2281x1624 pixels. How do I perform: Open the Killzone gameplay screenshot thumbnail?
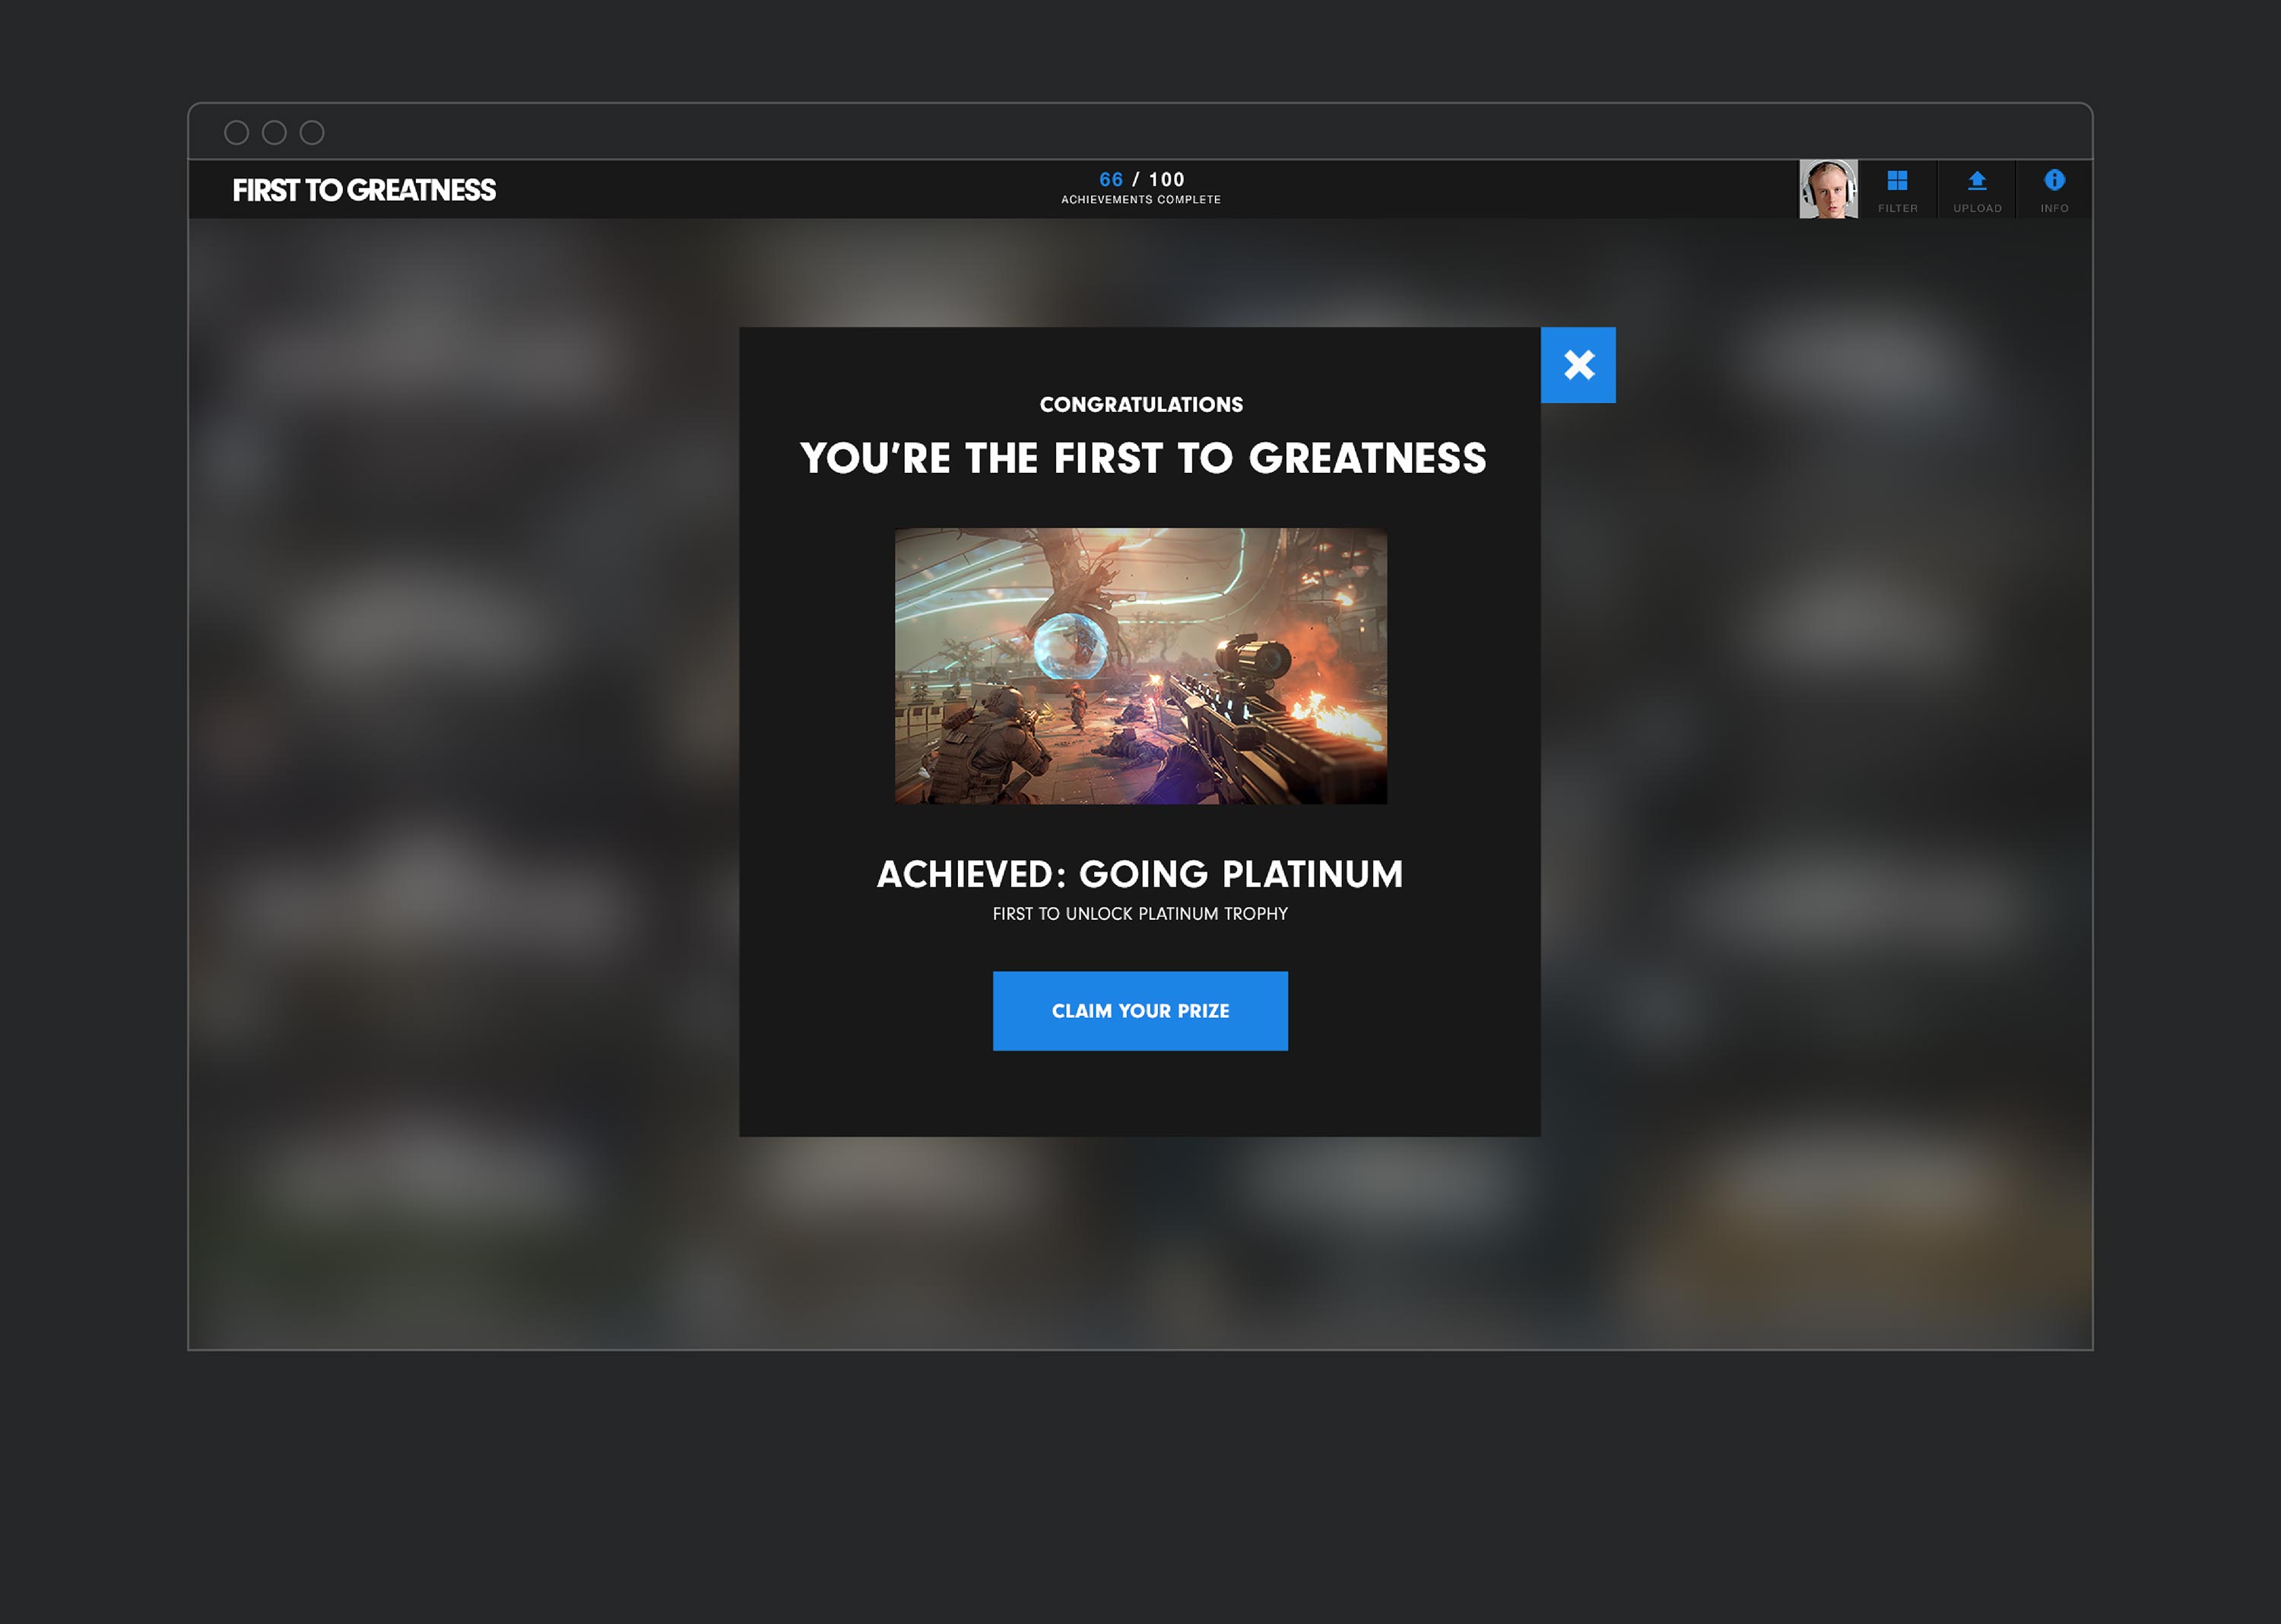(x=1140, y=666)
